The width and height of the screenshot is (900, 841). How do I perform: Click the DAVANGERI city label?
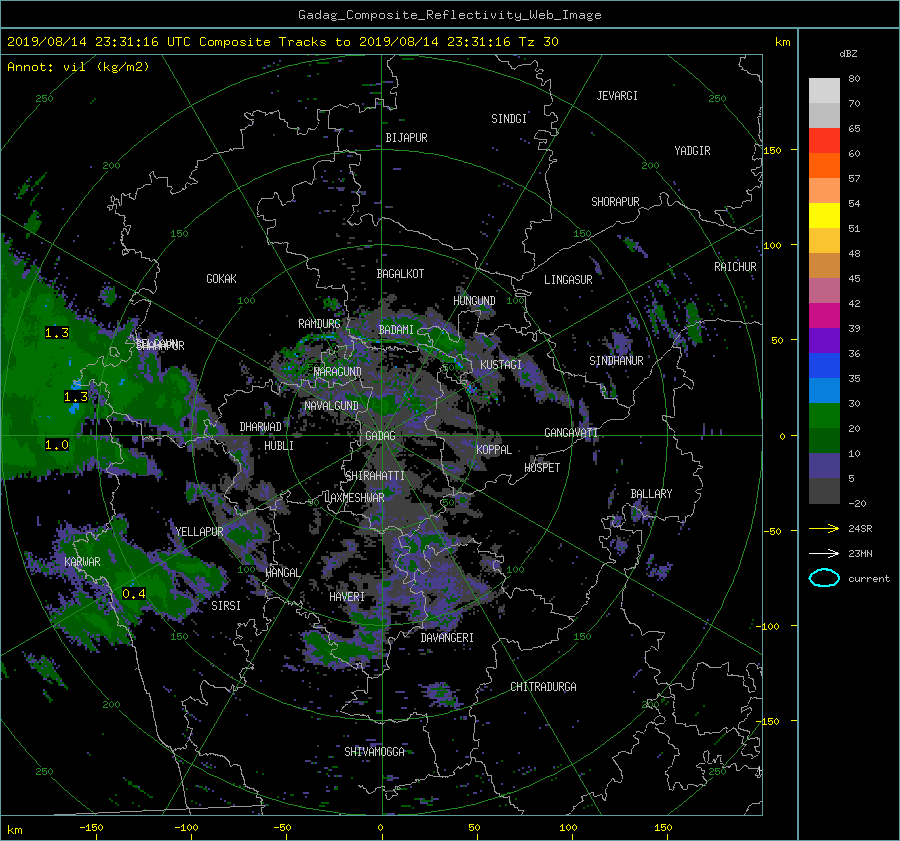coord(447,638)
